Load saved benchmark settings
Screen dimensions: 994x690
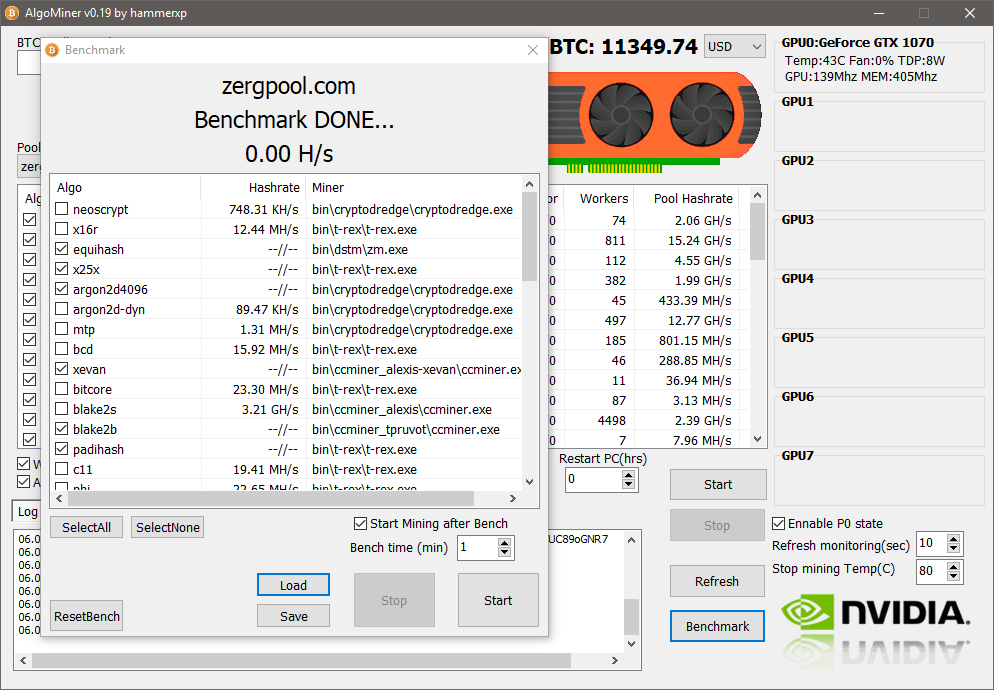[x=294, y=585]
